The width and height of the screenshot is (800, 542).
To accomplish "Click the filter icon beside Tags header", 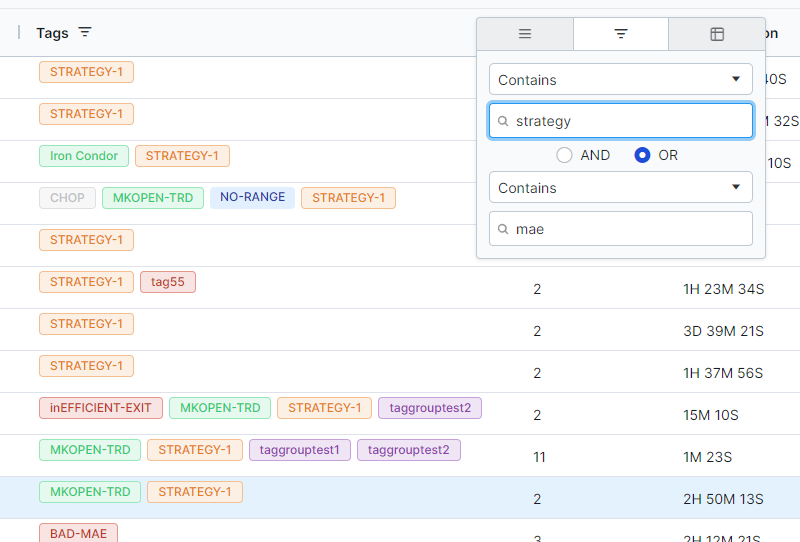I will click(x=85, y=33).
